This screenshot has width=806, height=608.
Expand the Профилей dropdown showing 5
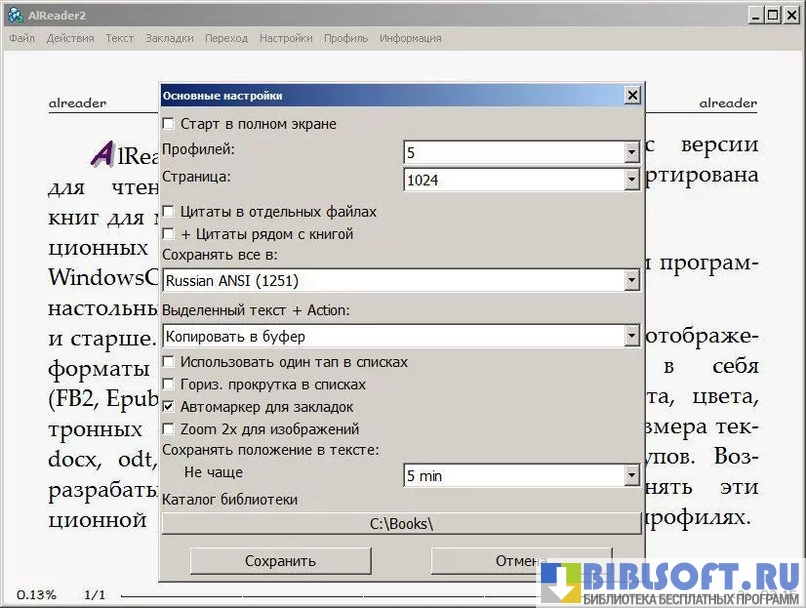click(631, 154)
